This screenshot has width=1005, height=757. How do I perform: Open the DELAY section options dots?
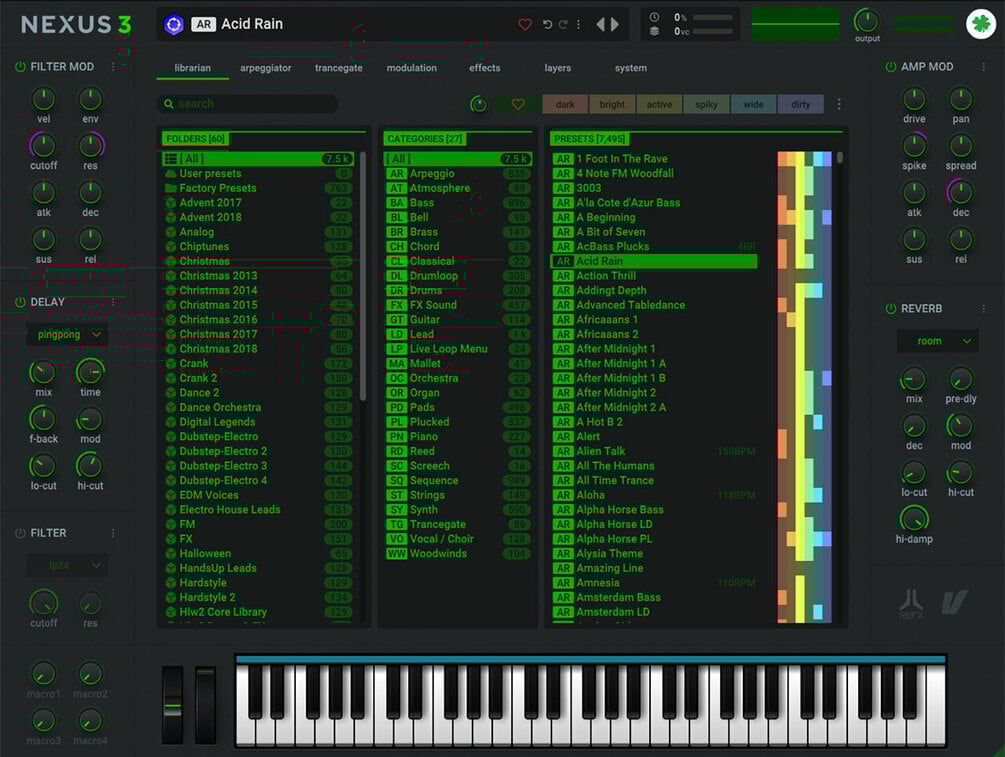pos(113,302)
